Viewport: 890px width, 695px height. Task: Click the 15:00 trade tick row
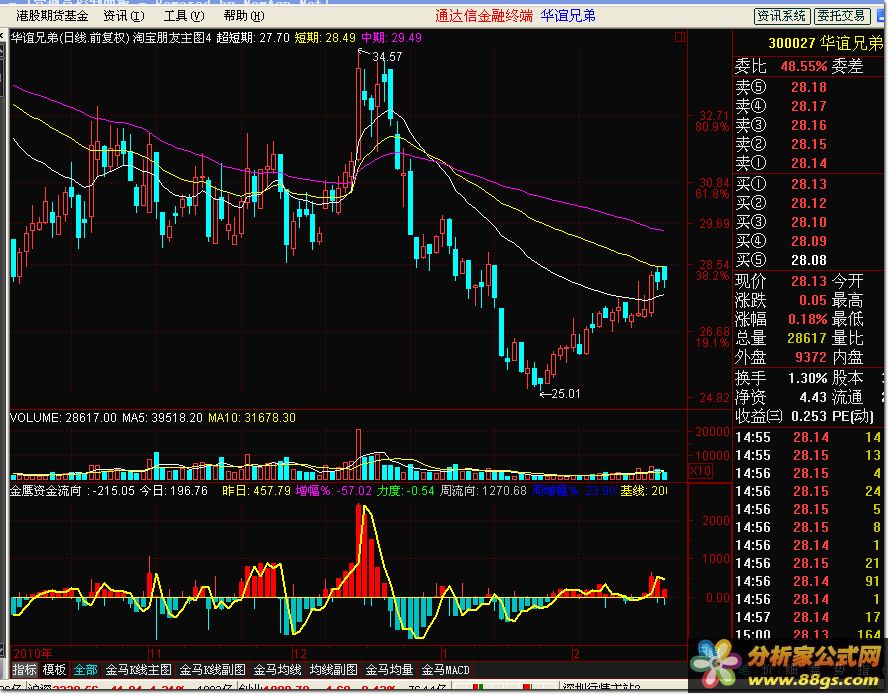(808, 634)
